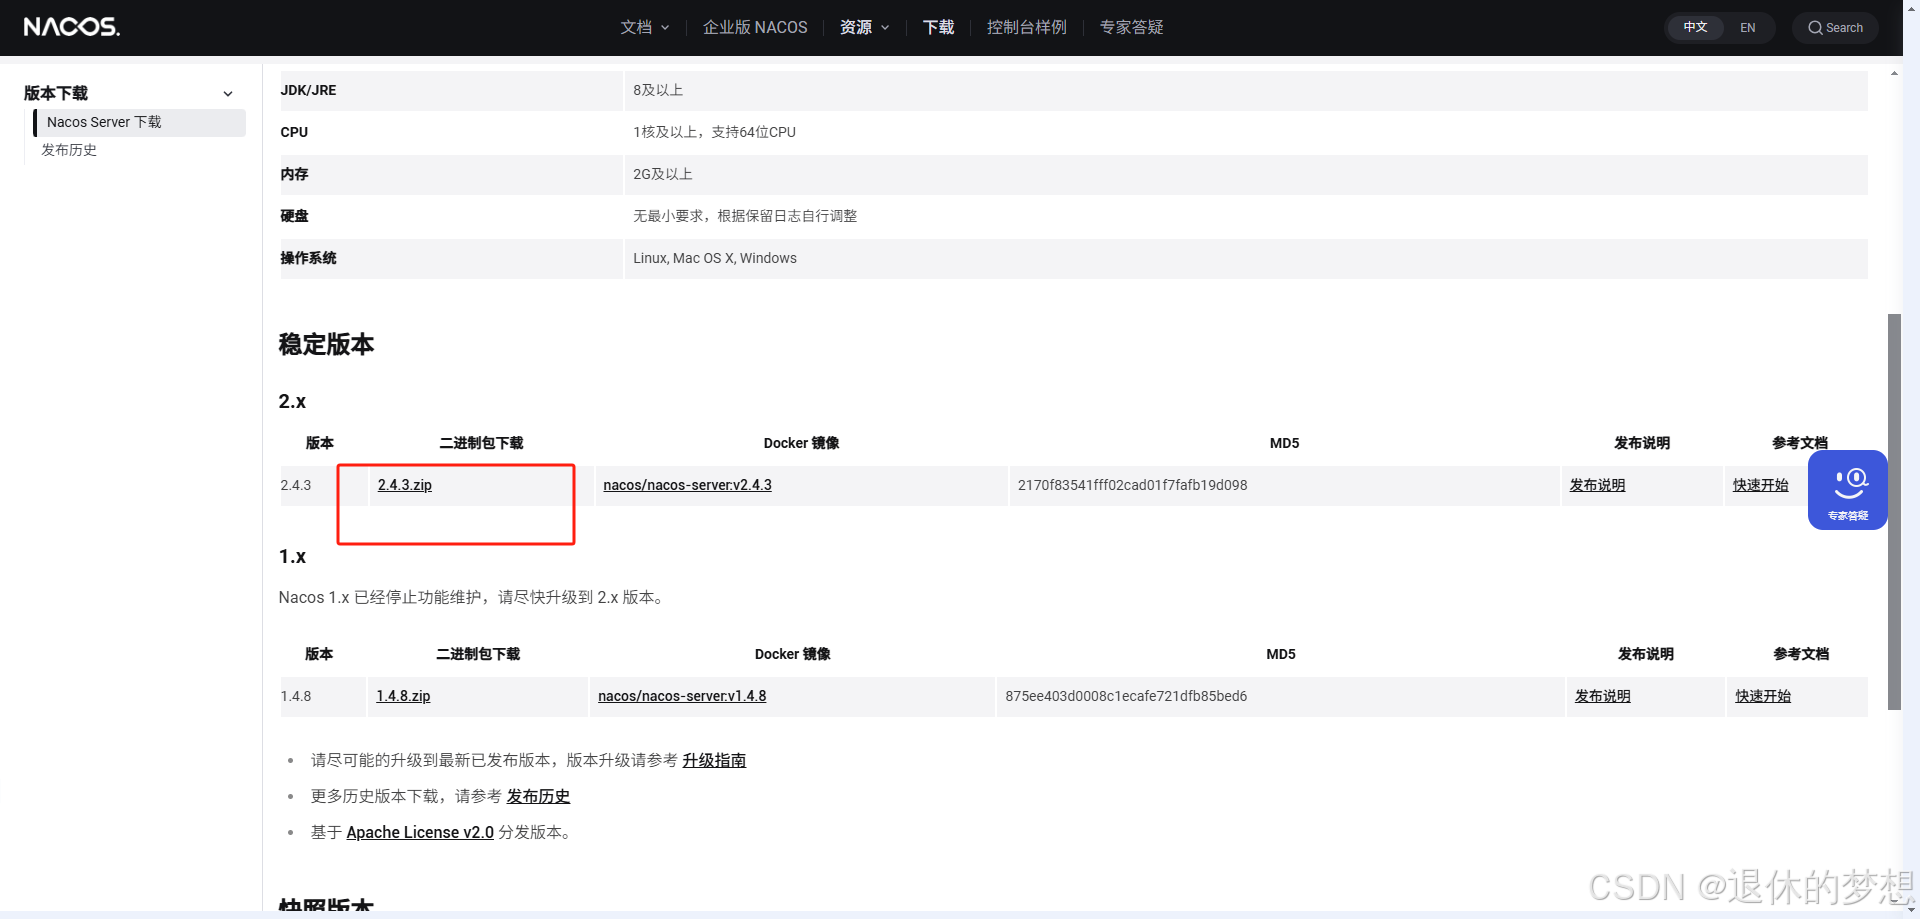1920x919 pixels.
Task: Download the 2.4.3.zip binary package
Action: (x=405, y=485)
